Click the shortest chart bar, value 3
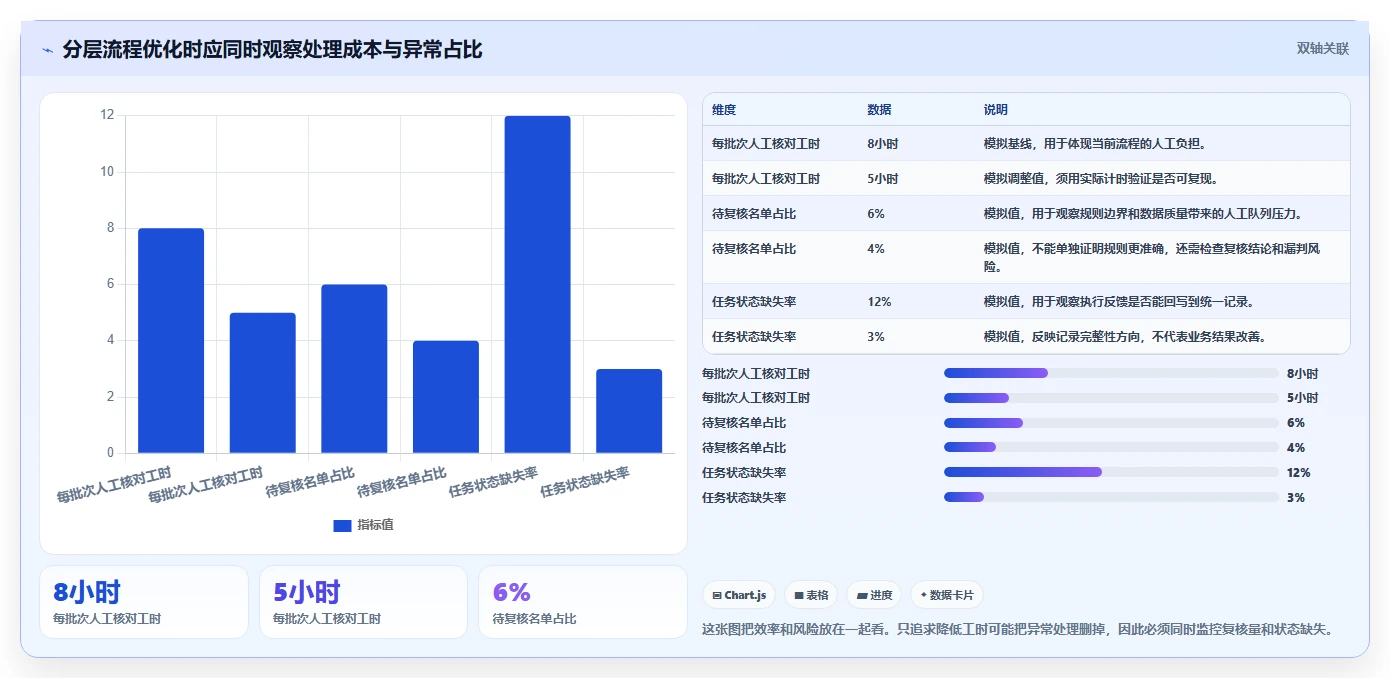 coord(629,411)
